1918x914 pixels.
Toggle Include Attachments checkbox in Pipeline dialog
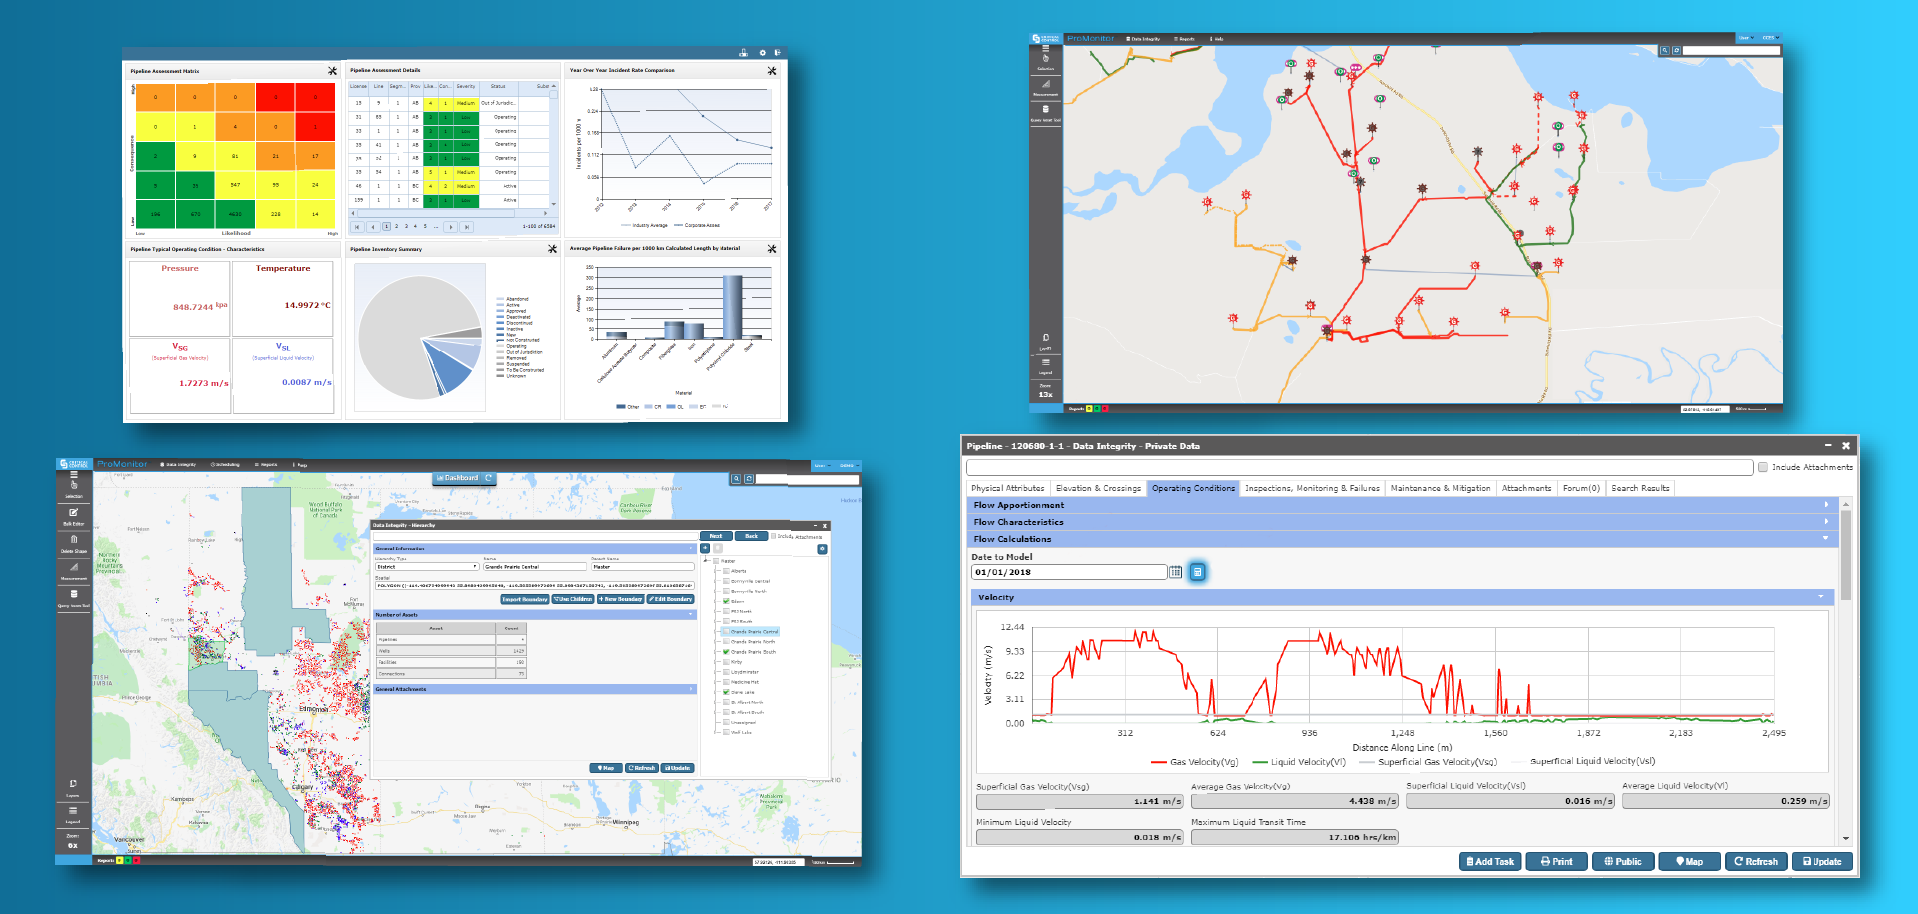click(1763, 467)
